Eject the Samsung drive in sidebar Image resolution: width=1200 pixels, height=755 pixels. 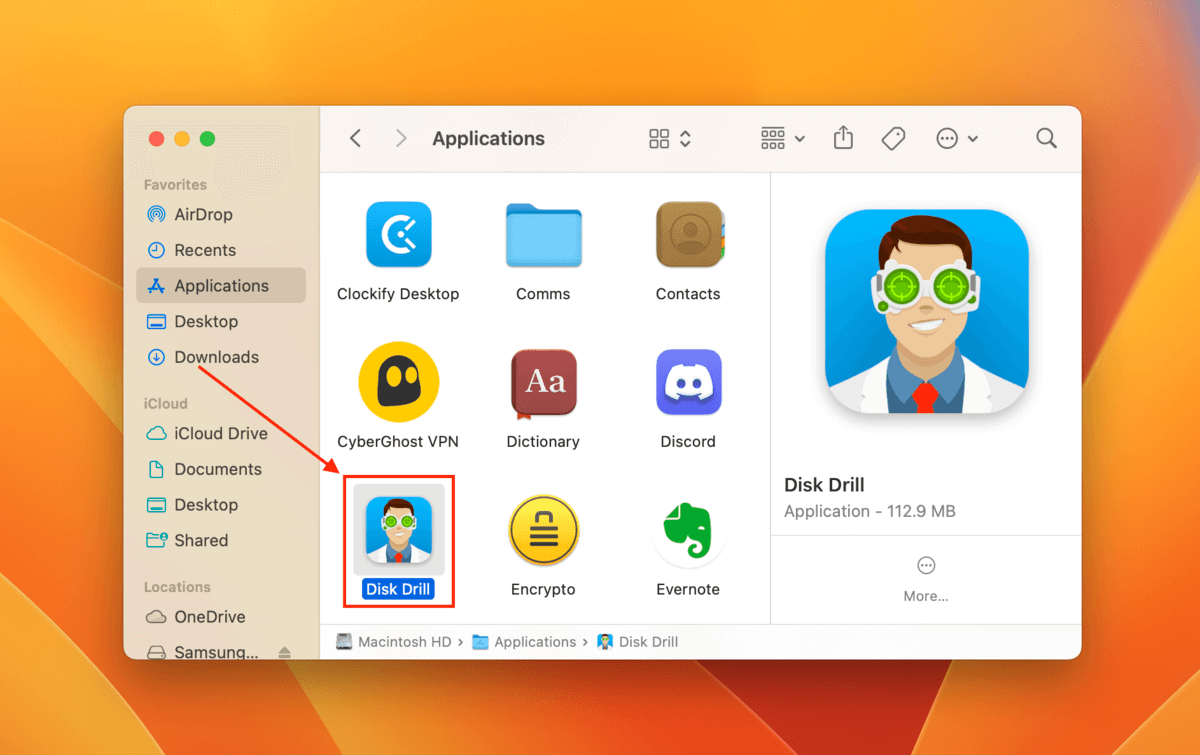pos(284,652)
